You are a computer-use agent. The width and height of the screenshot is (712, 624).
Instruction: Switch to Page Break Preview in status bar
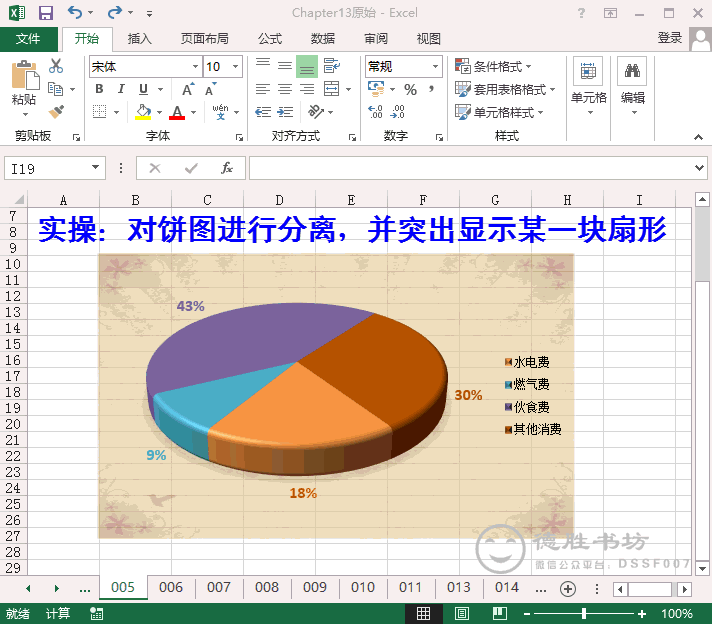[x=499, y=614]
